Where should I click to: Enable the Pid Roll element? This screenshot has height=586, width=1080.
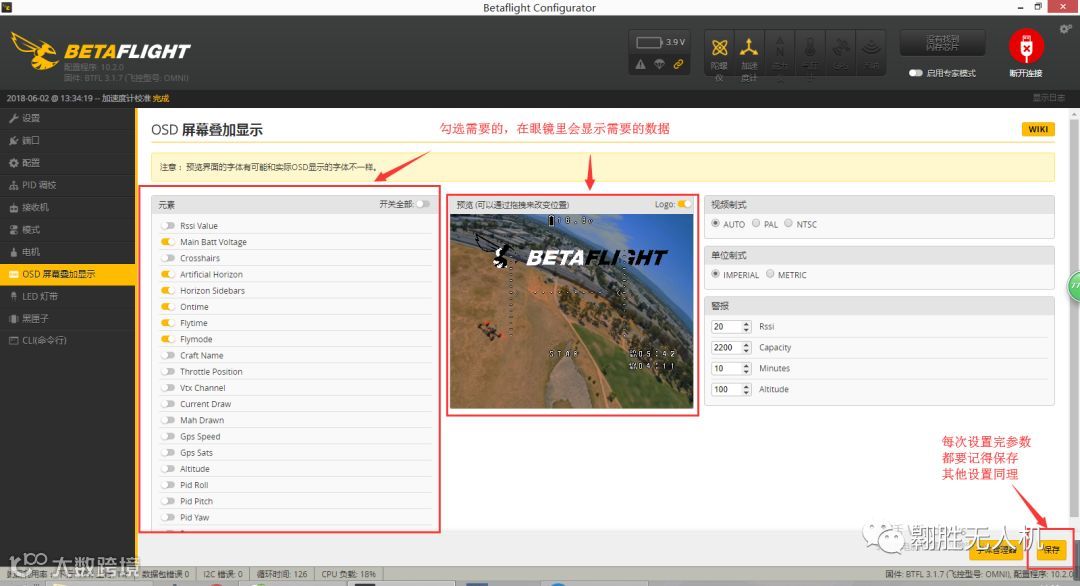[x=168, y=485]
